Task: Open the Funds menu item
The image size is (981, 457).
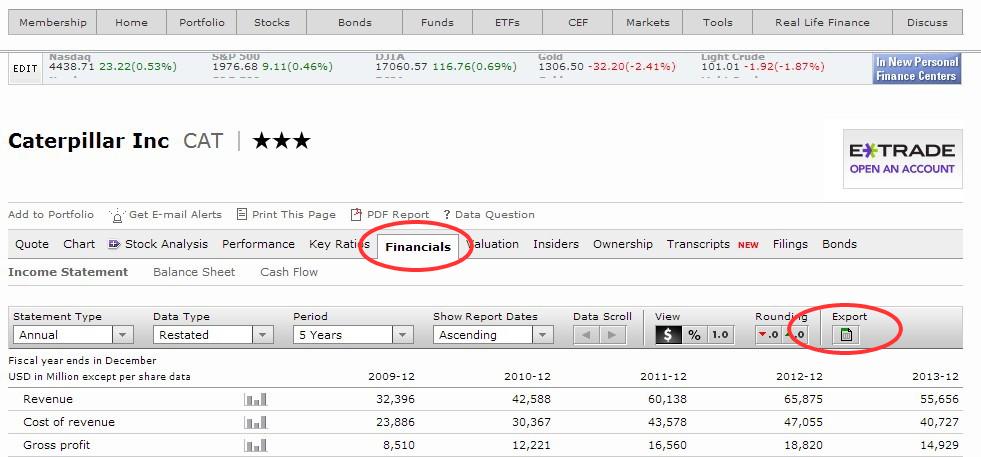Action: [x=437, y=23]
